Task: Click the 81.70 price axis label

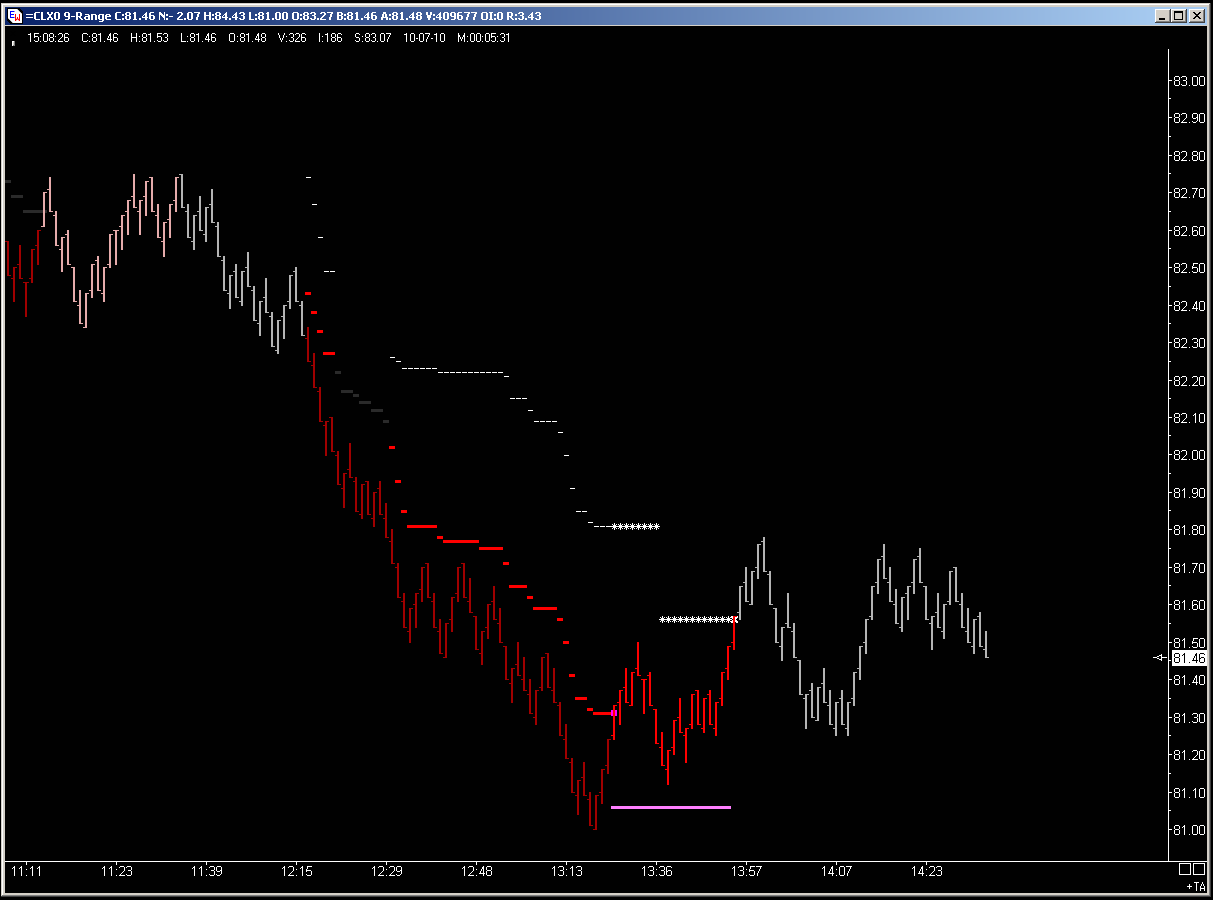Action: tap(1188, 568)
